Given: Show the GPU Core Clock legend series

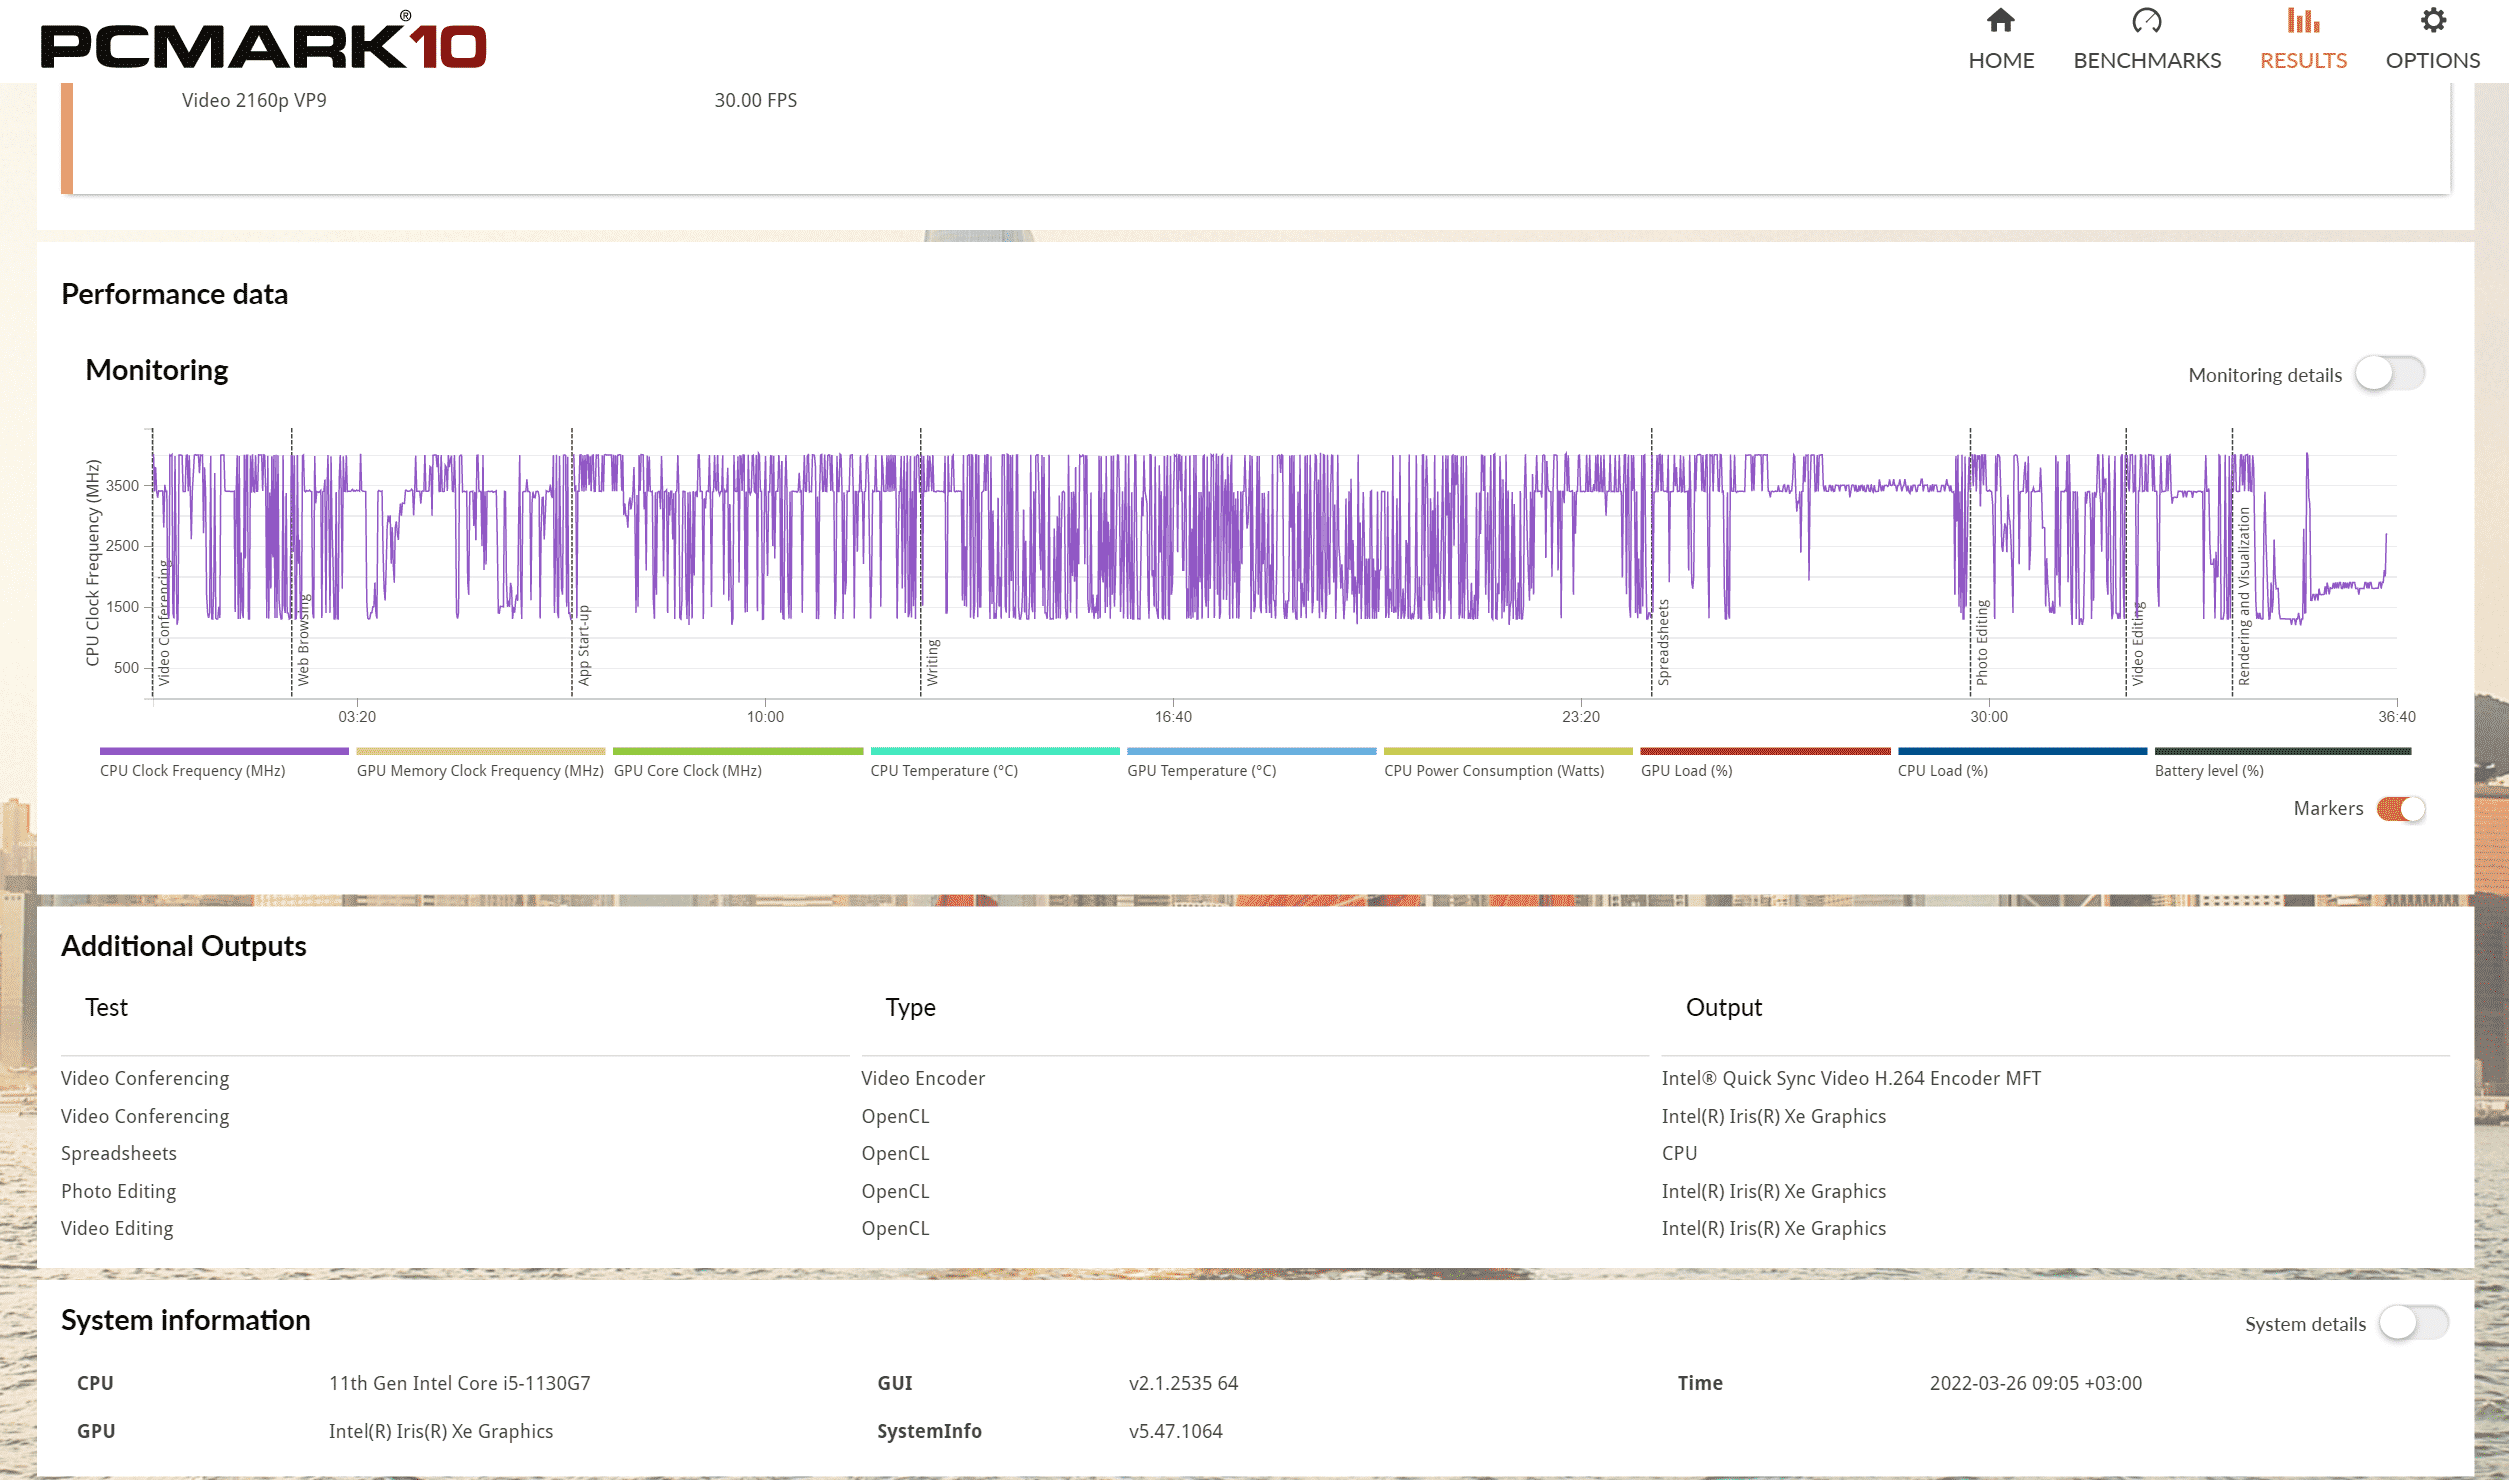Looking at the screenshot, I should coord(737,752).
